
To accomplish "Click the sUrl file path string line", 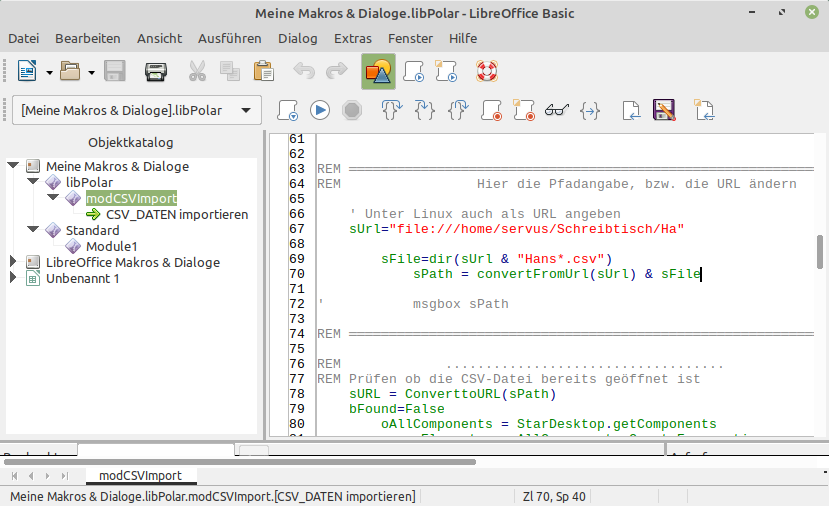I will click(x=517, y=229).
